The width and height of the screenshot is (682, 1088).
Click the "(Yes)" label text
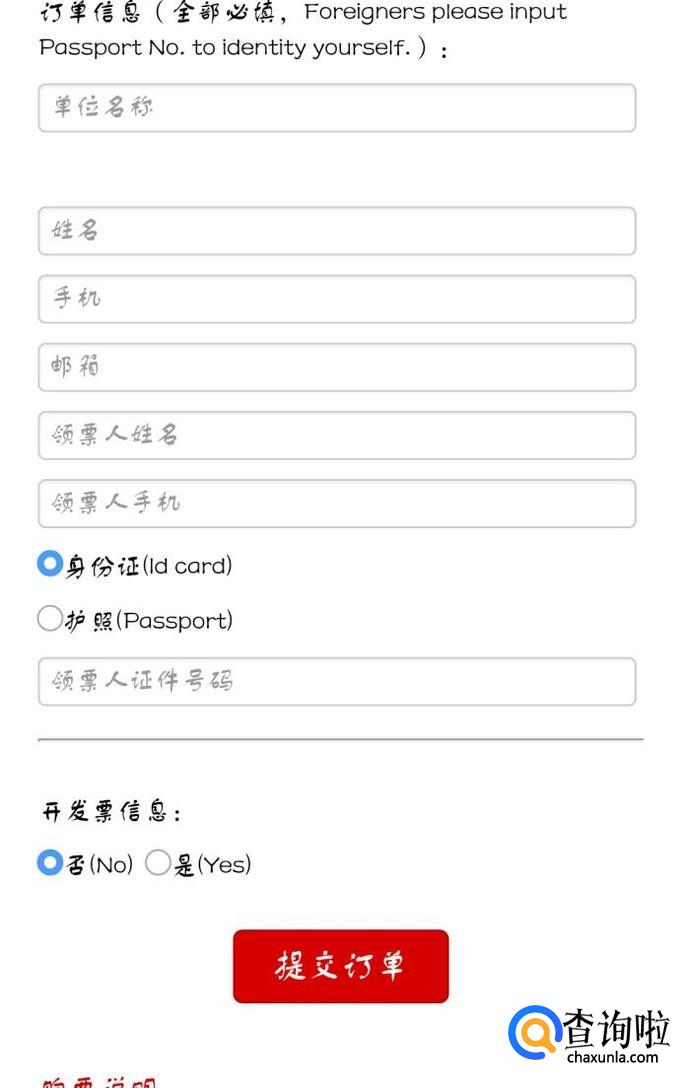[x=224, y=865]
